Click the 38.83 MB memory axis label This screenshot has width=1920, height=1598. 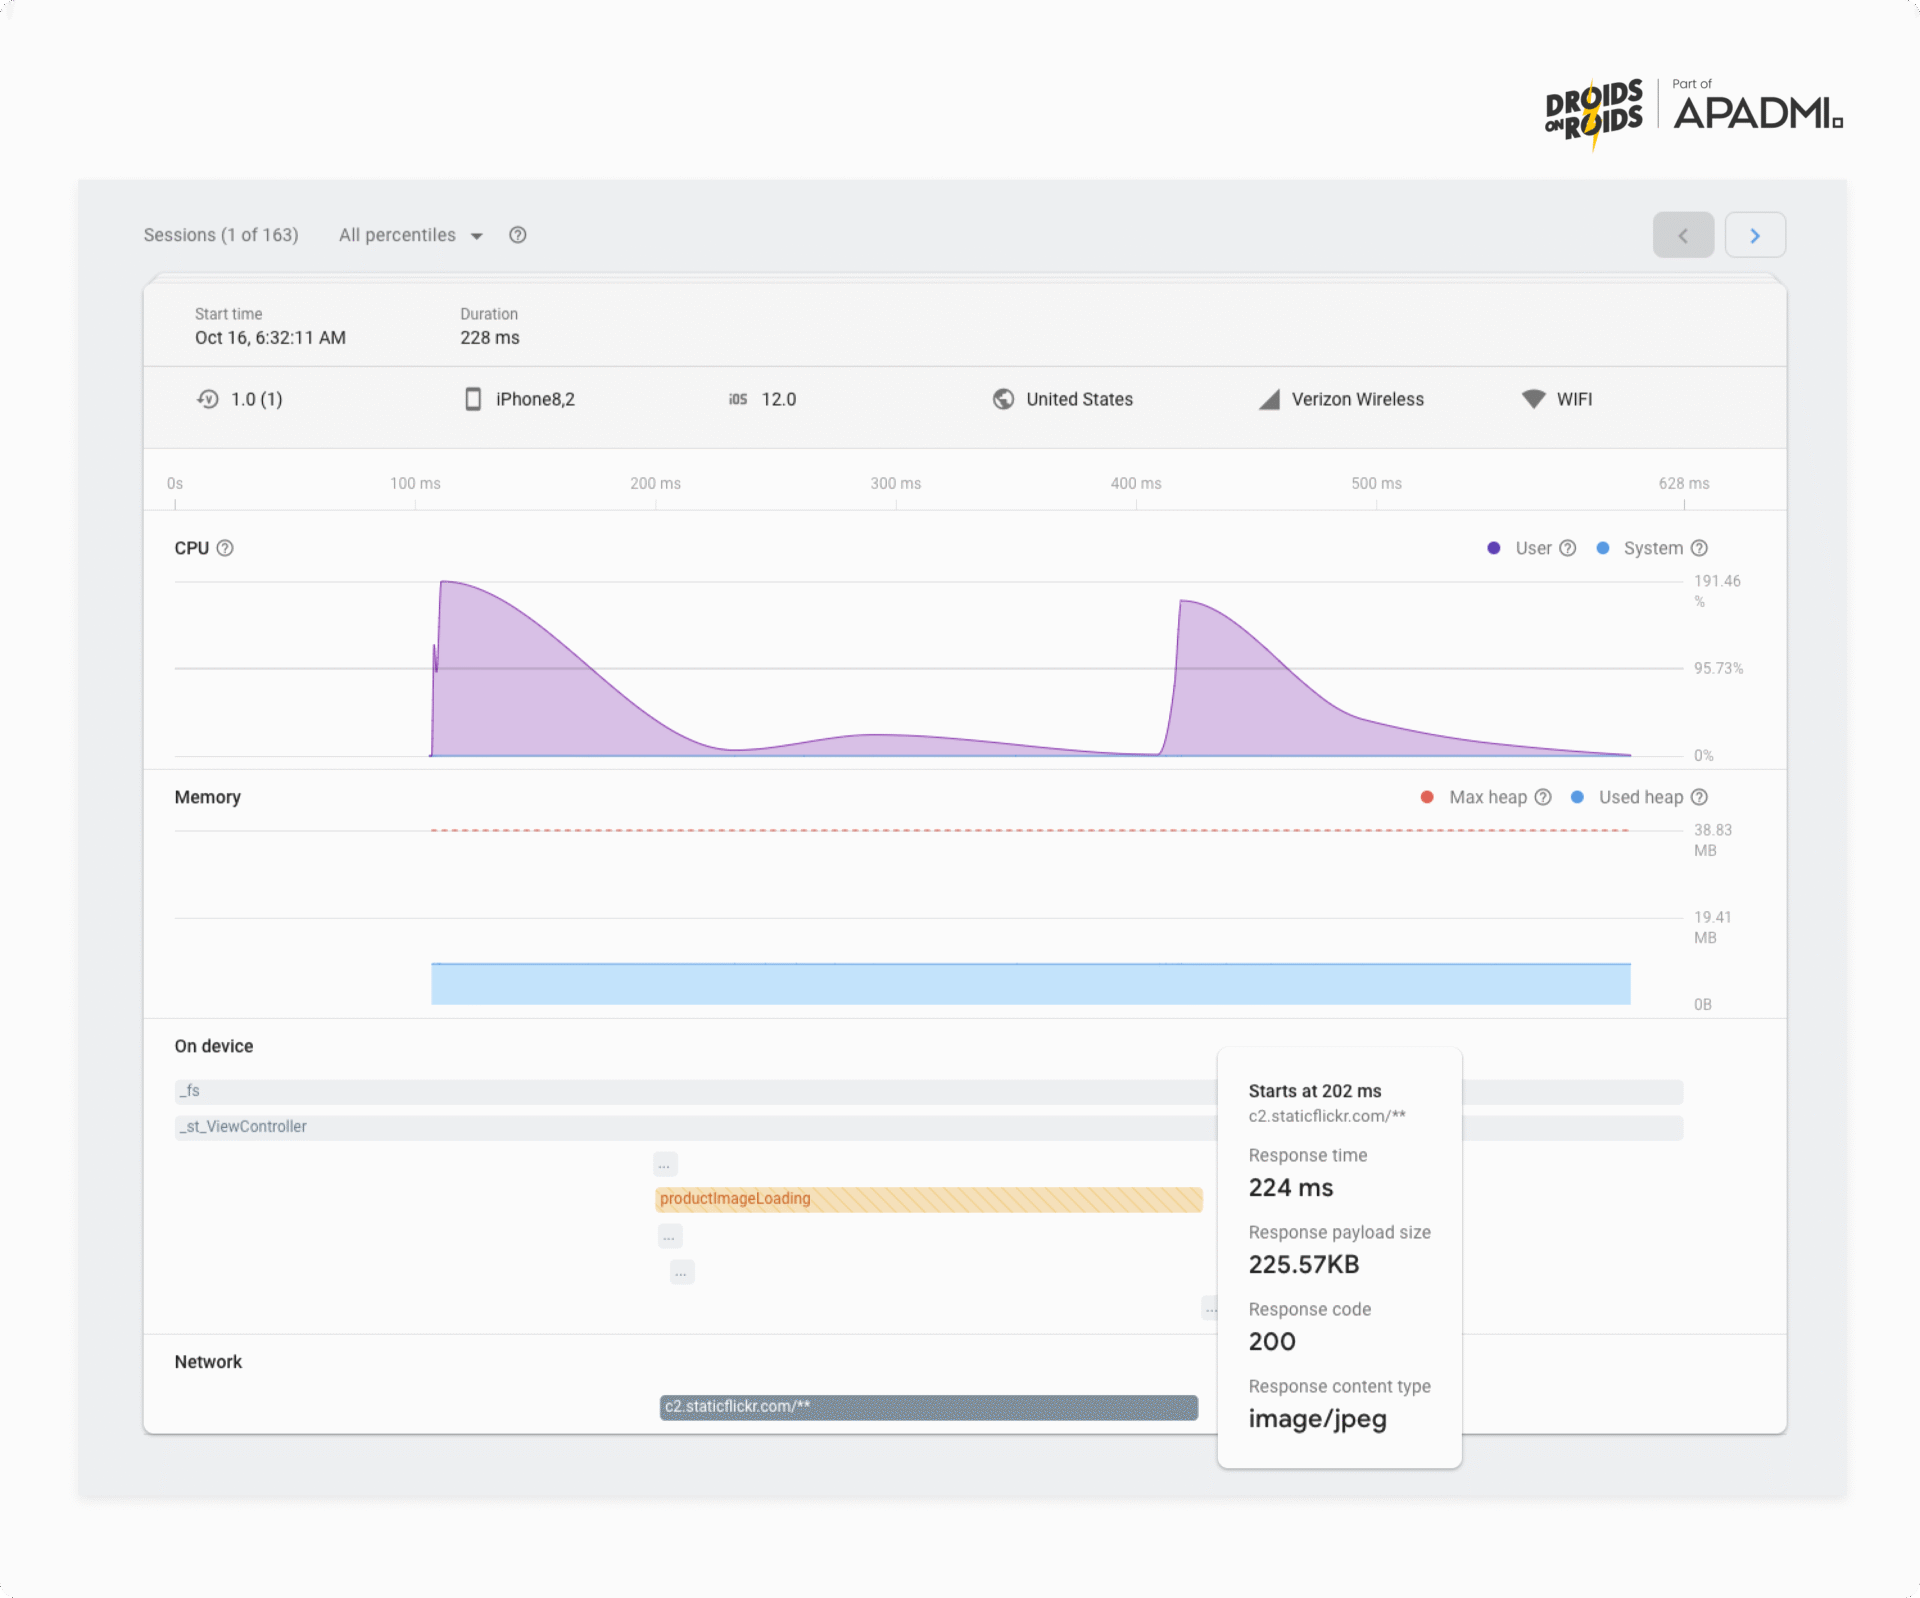coord(1713,840)
